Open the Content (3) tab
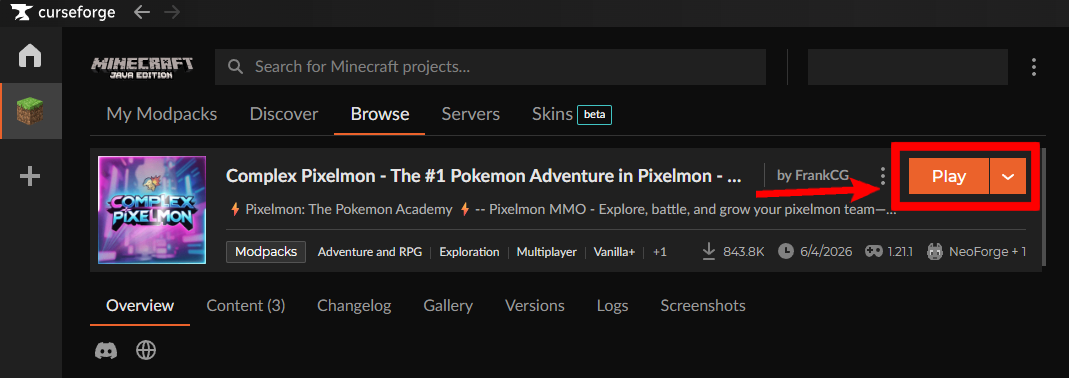The image size is (1069, 378). 245,306
